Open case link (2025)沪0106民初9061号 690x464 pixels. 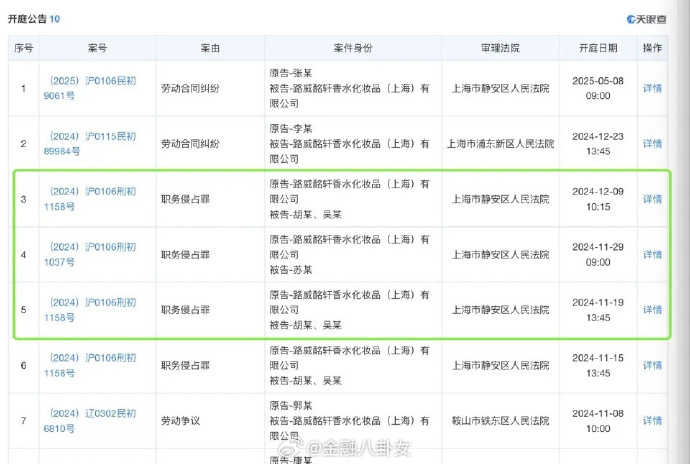[90, 88]
